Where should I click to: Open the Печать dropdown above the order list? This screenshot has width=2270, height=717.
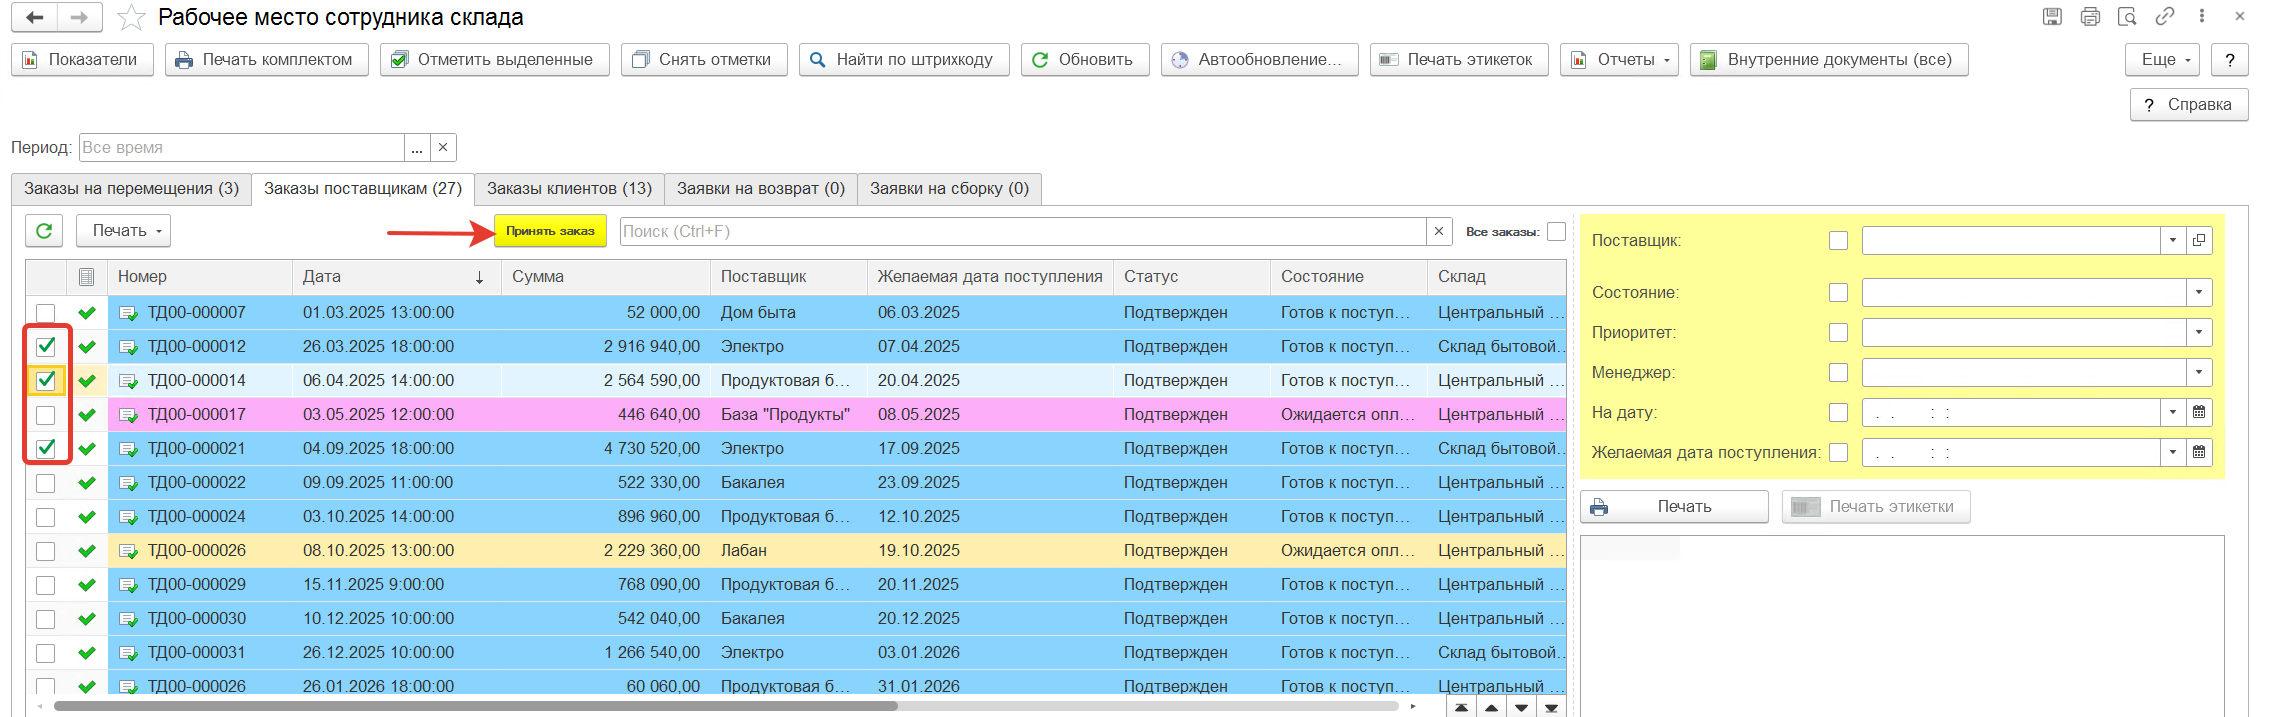(124, 231)
